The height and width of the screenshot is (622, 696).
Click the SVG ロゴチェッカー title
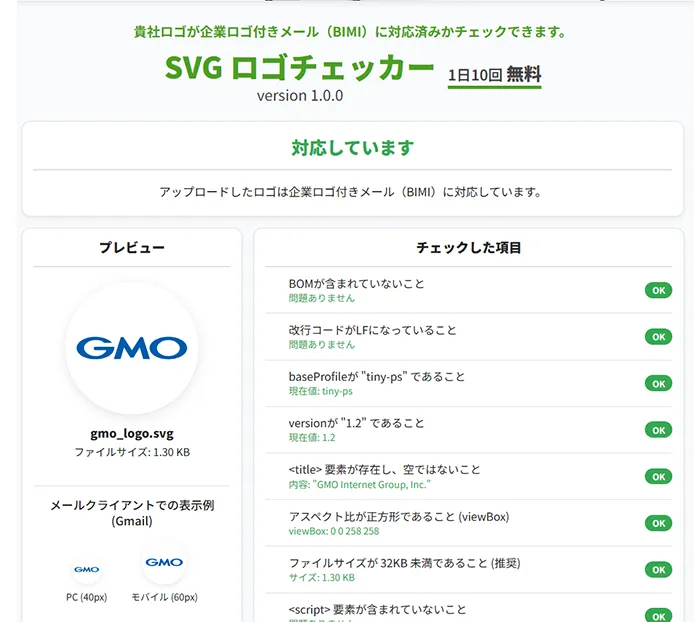(300, 68)
